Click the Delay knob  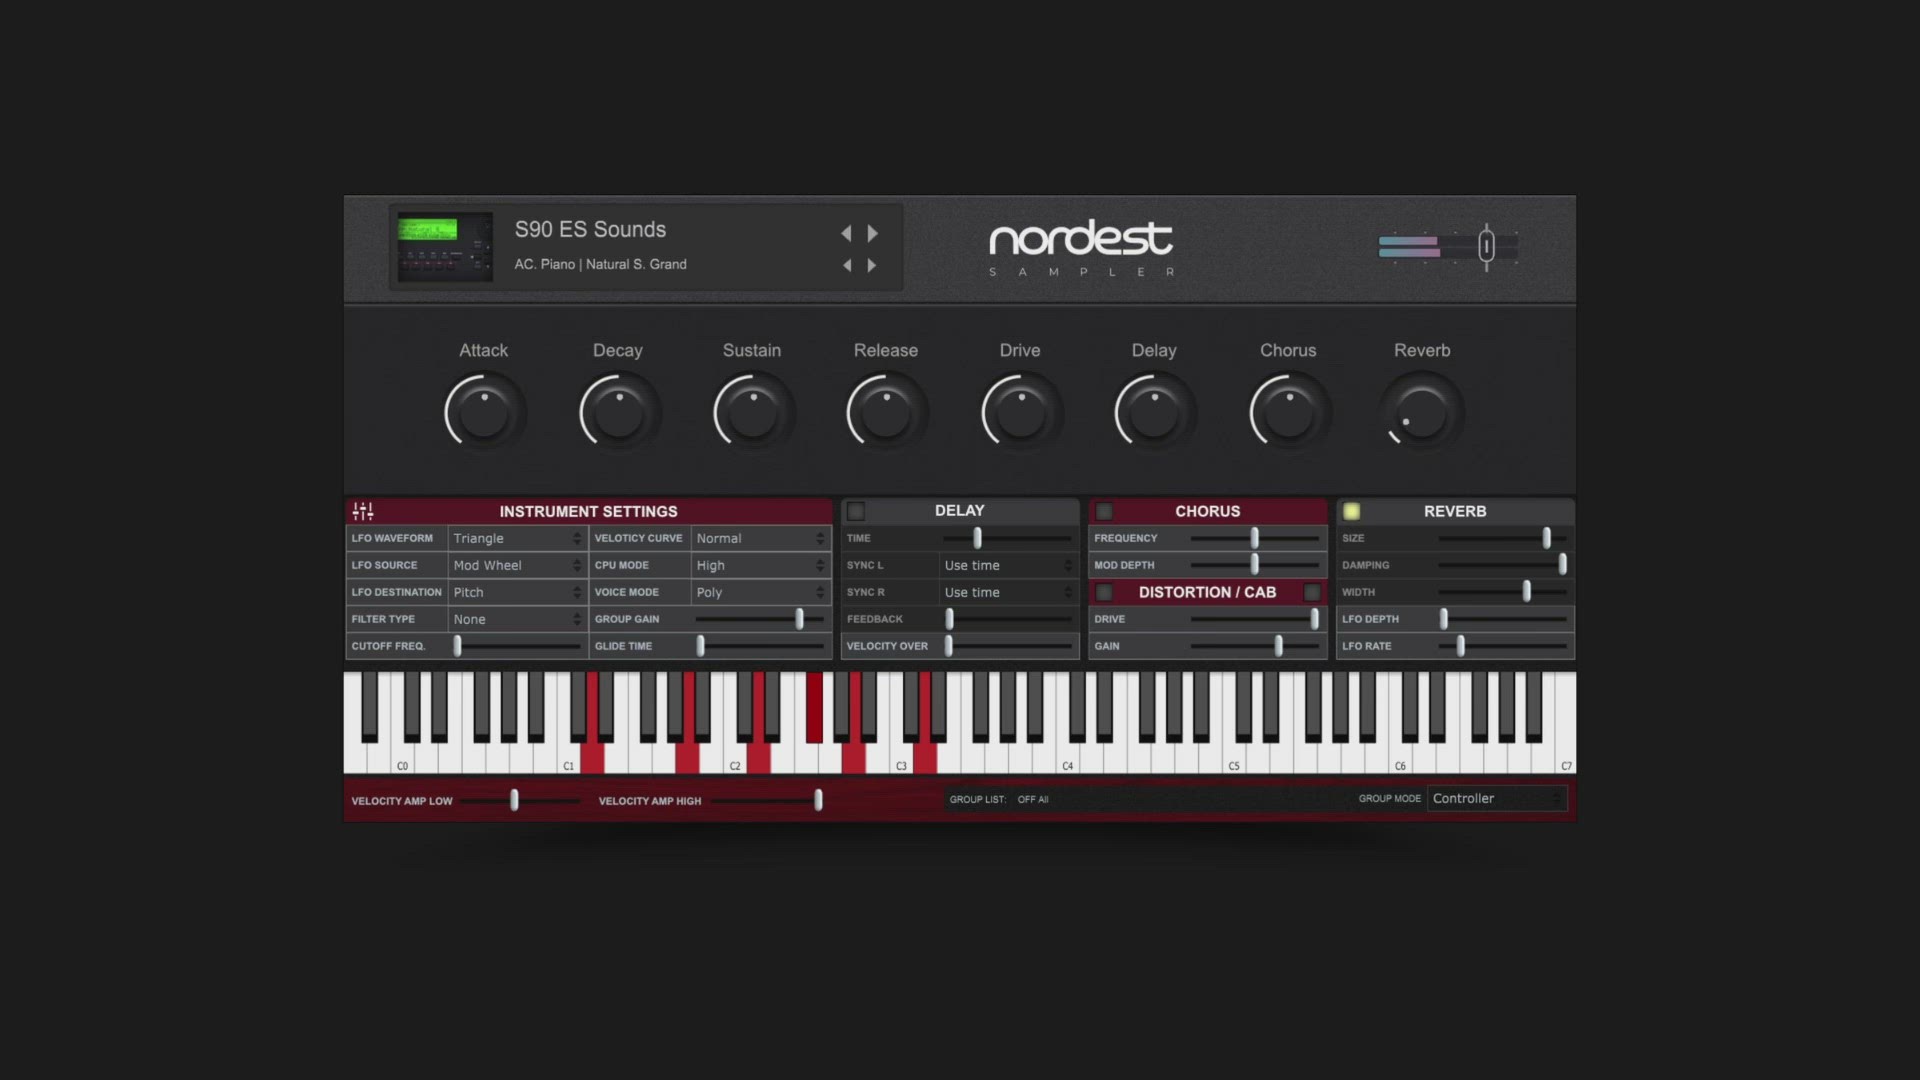click(x=1154, y=411)
